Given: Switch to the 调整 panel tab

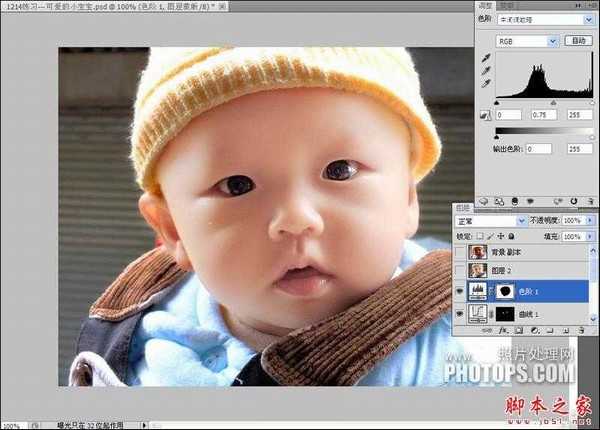Looking at the screenshot, I should 484,5.
